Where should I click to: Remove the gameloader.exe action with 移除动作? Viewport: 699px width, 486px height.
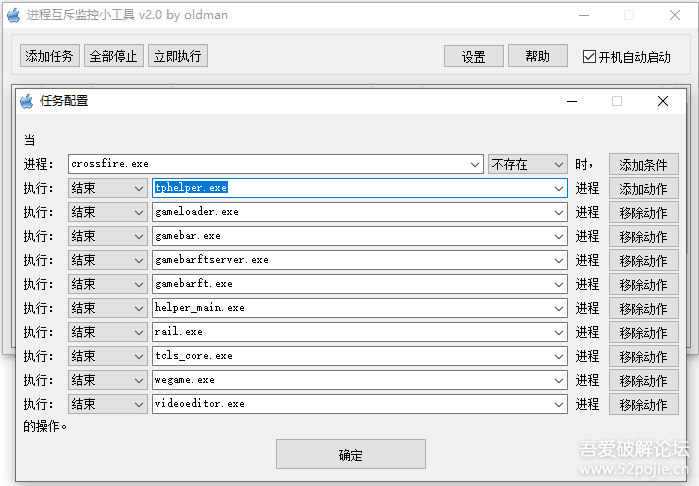(x=643, y=213)
